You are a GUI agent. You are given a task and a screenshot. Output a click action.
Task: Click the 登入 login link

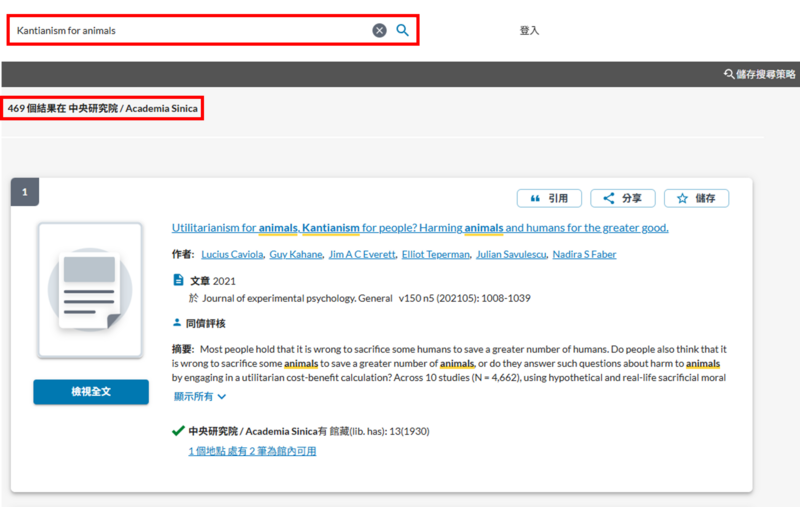[529, 31]
